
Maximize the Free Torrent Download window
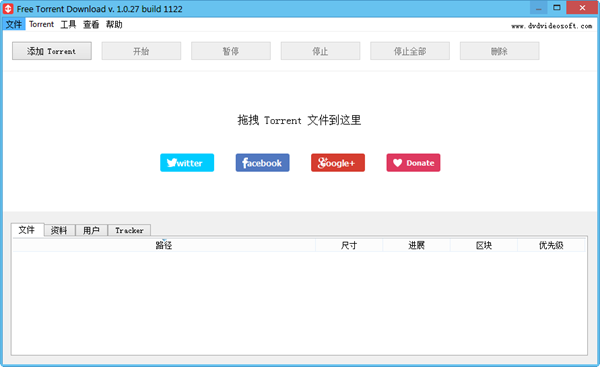pyautogui.click(x=557, y=8)
